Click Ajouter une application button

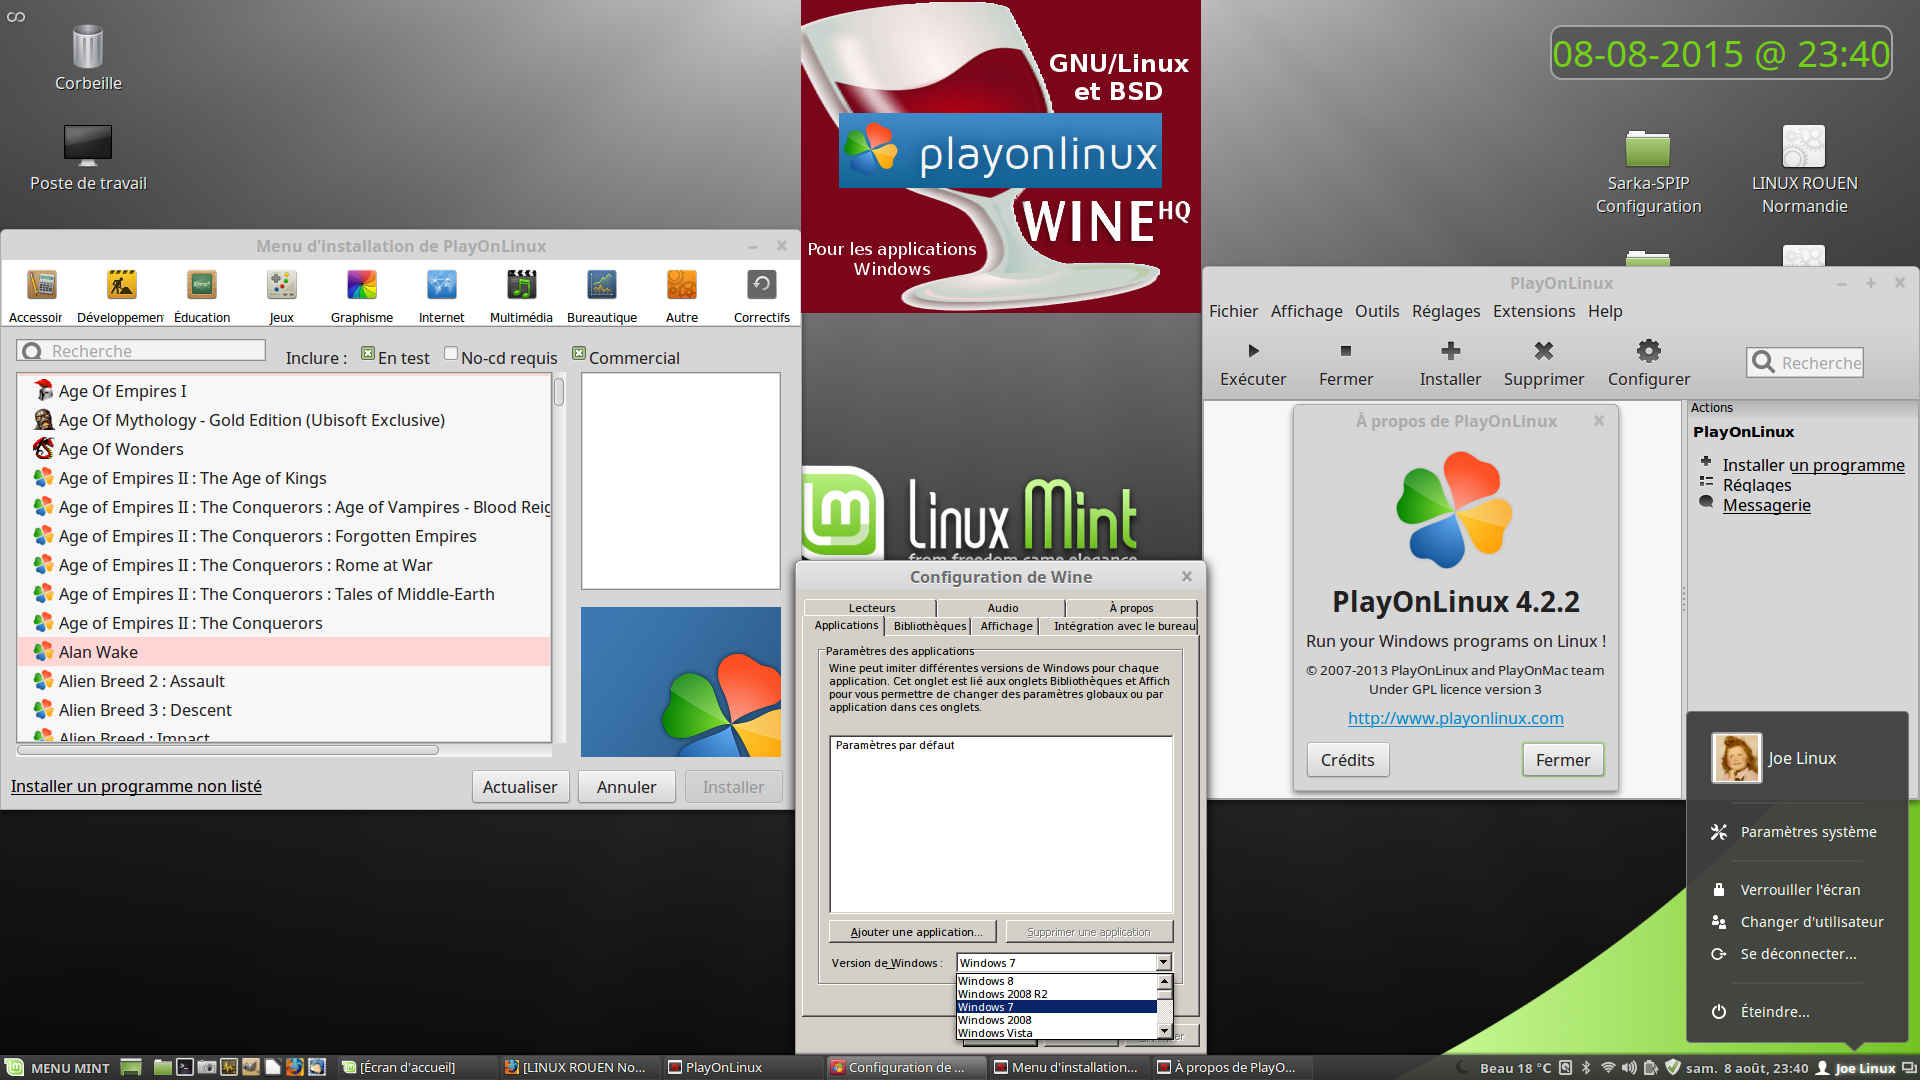[913, 932]
